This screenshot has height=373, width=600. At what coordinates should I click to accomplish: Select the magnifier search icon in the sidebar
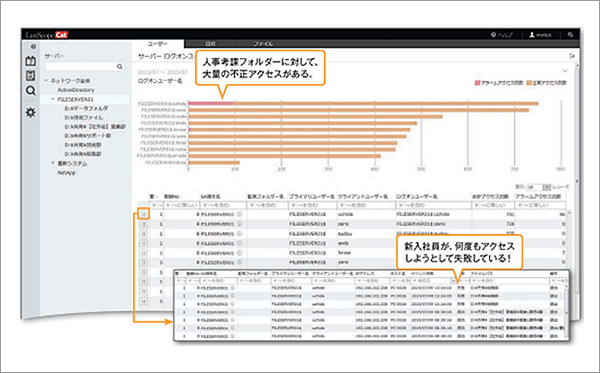[31, 91]
